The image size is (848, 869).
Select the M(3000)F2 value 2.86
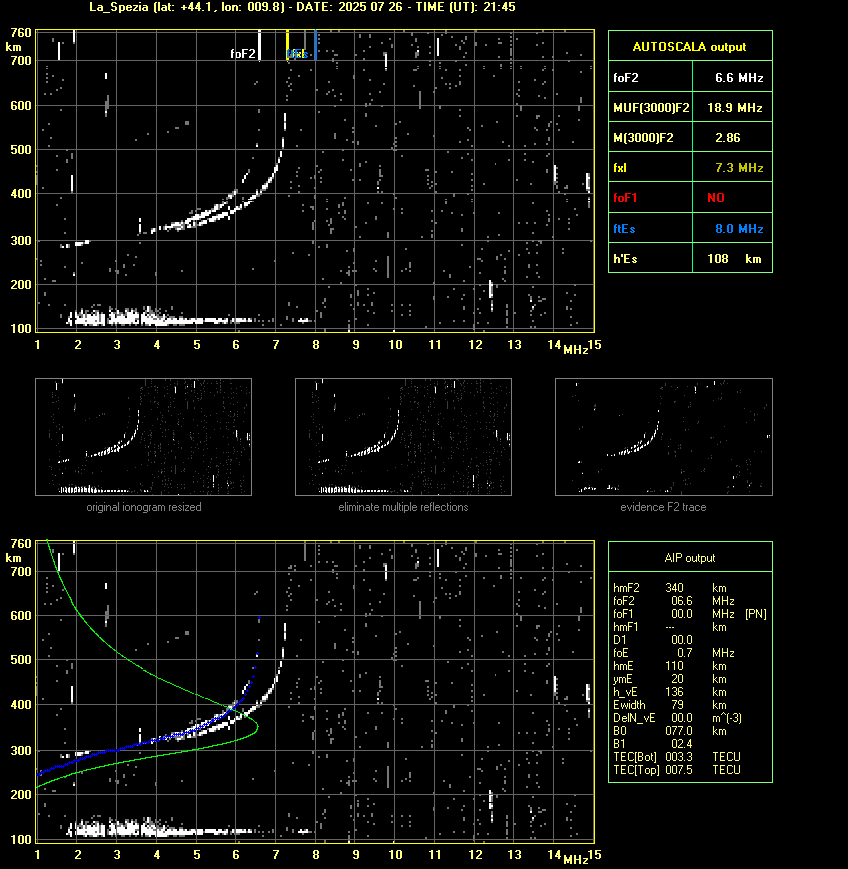[728, 137]
